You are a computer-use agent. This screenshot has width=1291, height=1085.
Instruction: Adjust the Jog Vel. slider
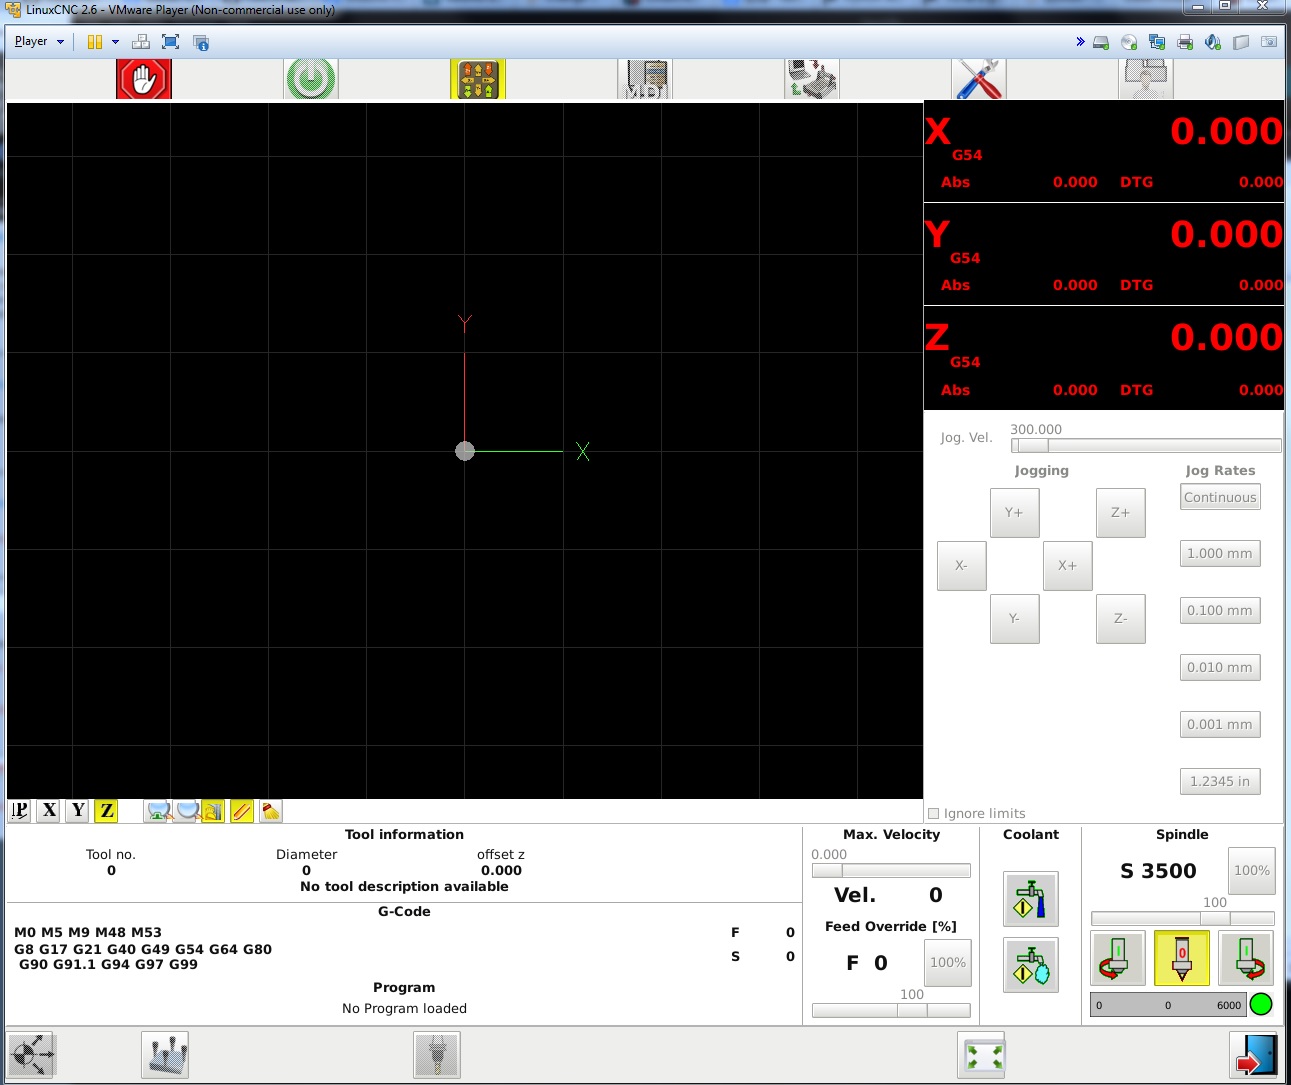point(1146,446)
